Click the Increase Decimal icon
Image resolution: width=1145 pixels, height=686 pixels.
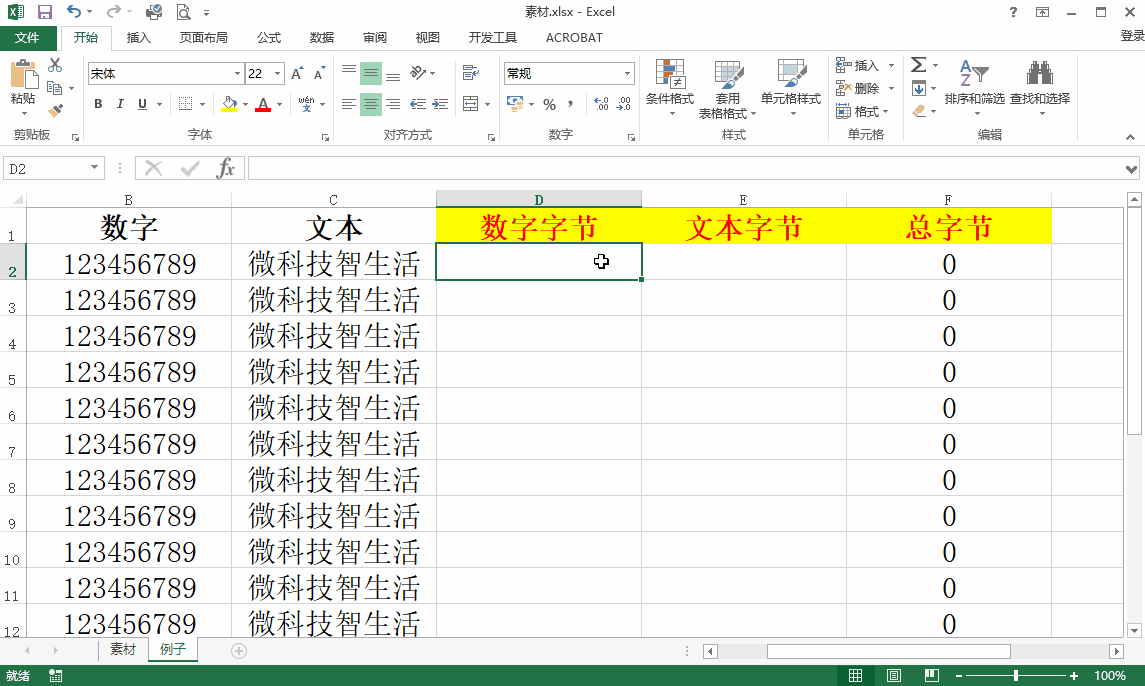[x=601, y=104]
